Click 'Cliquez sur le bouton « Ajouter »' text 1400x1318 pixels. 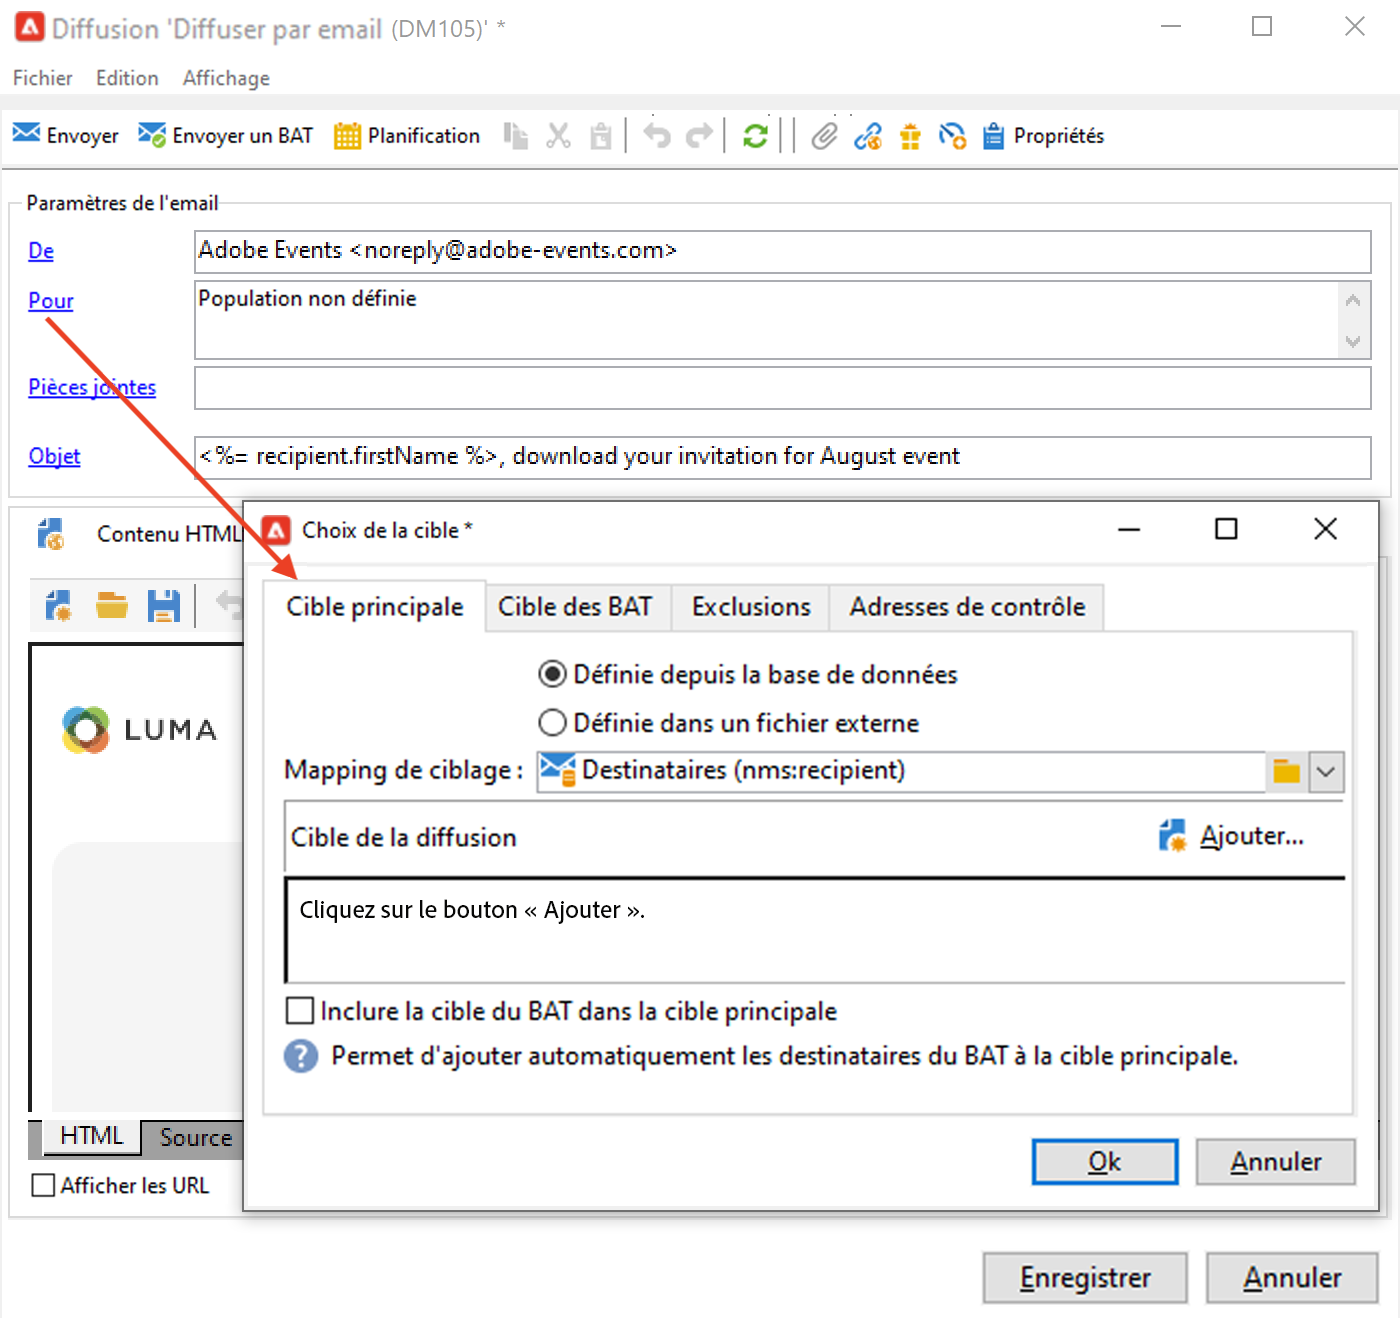[x=472, y=910]
